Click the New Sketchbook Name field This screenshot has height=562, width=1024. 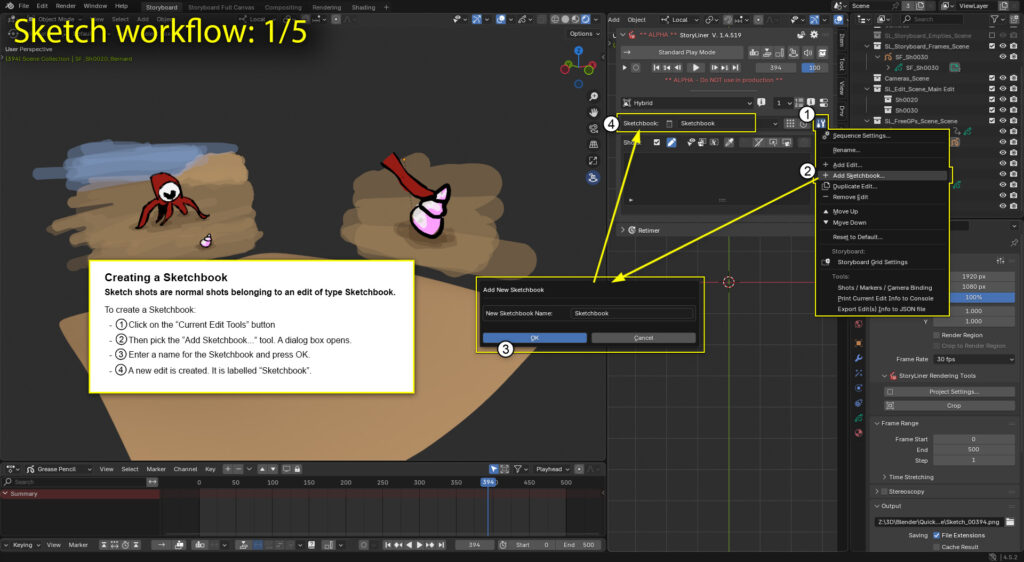(x=631, y=313)
